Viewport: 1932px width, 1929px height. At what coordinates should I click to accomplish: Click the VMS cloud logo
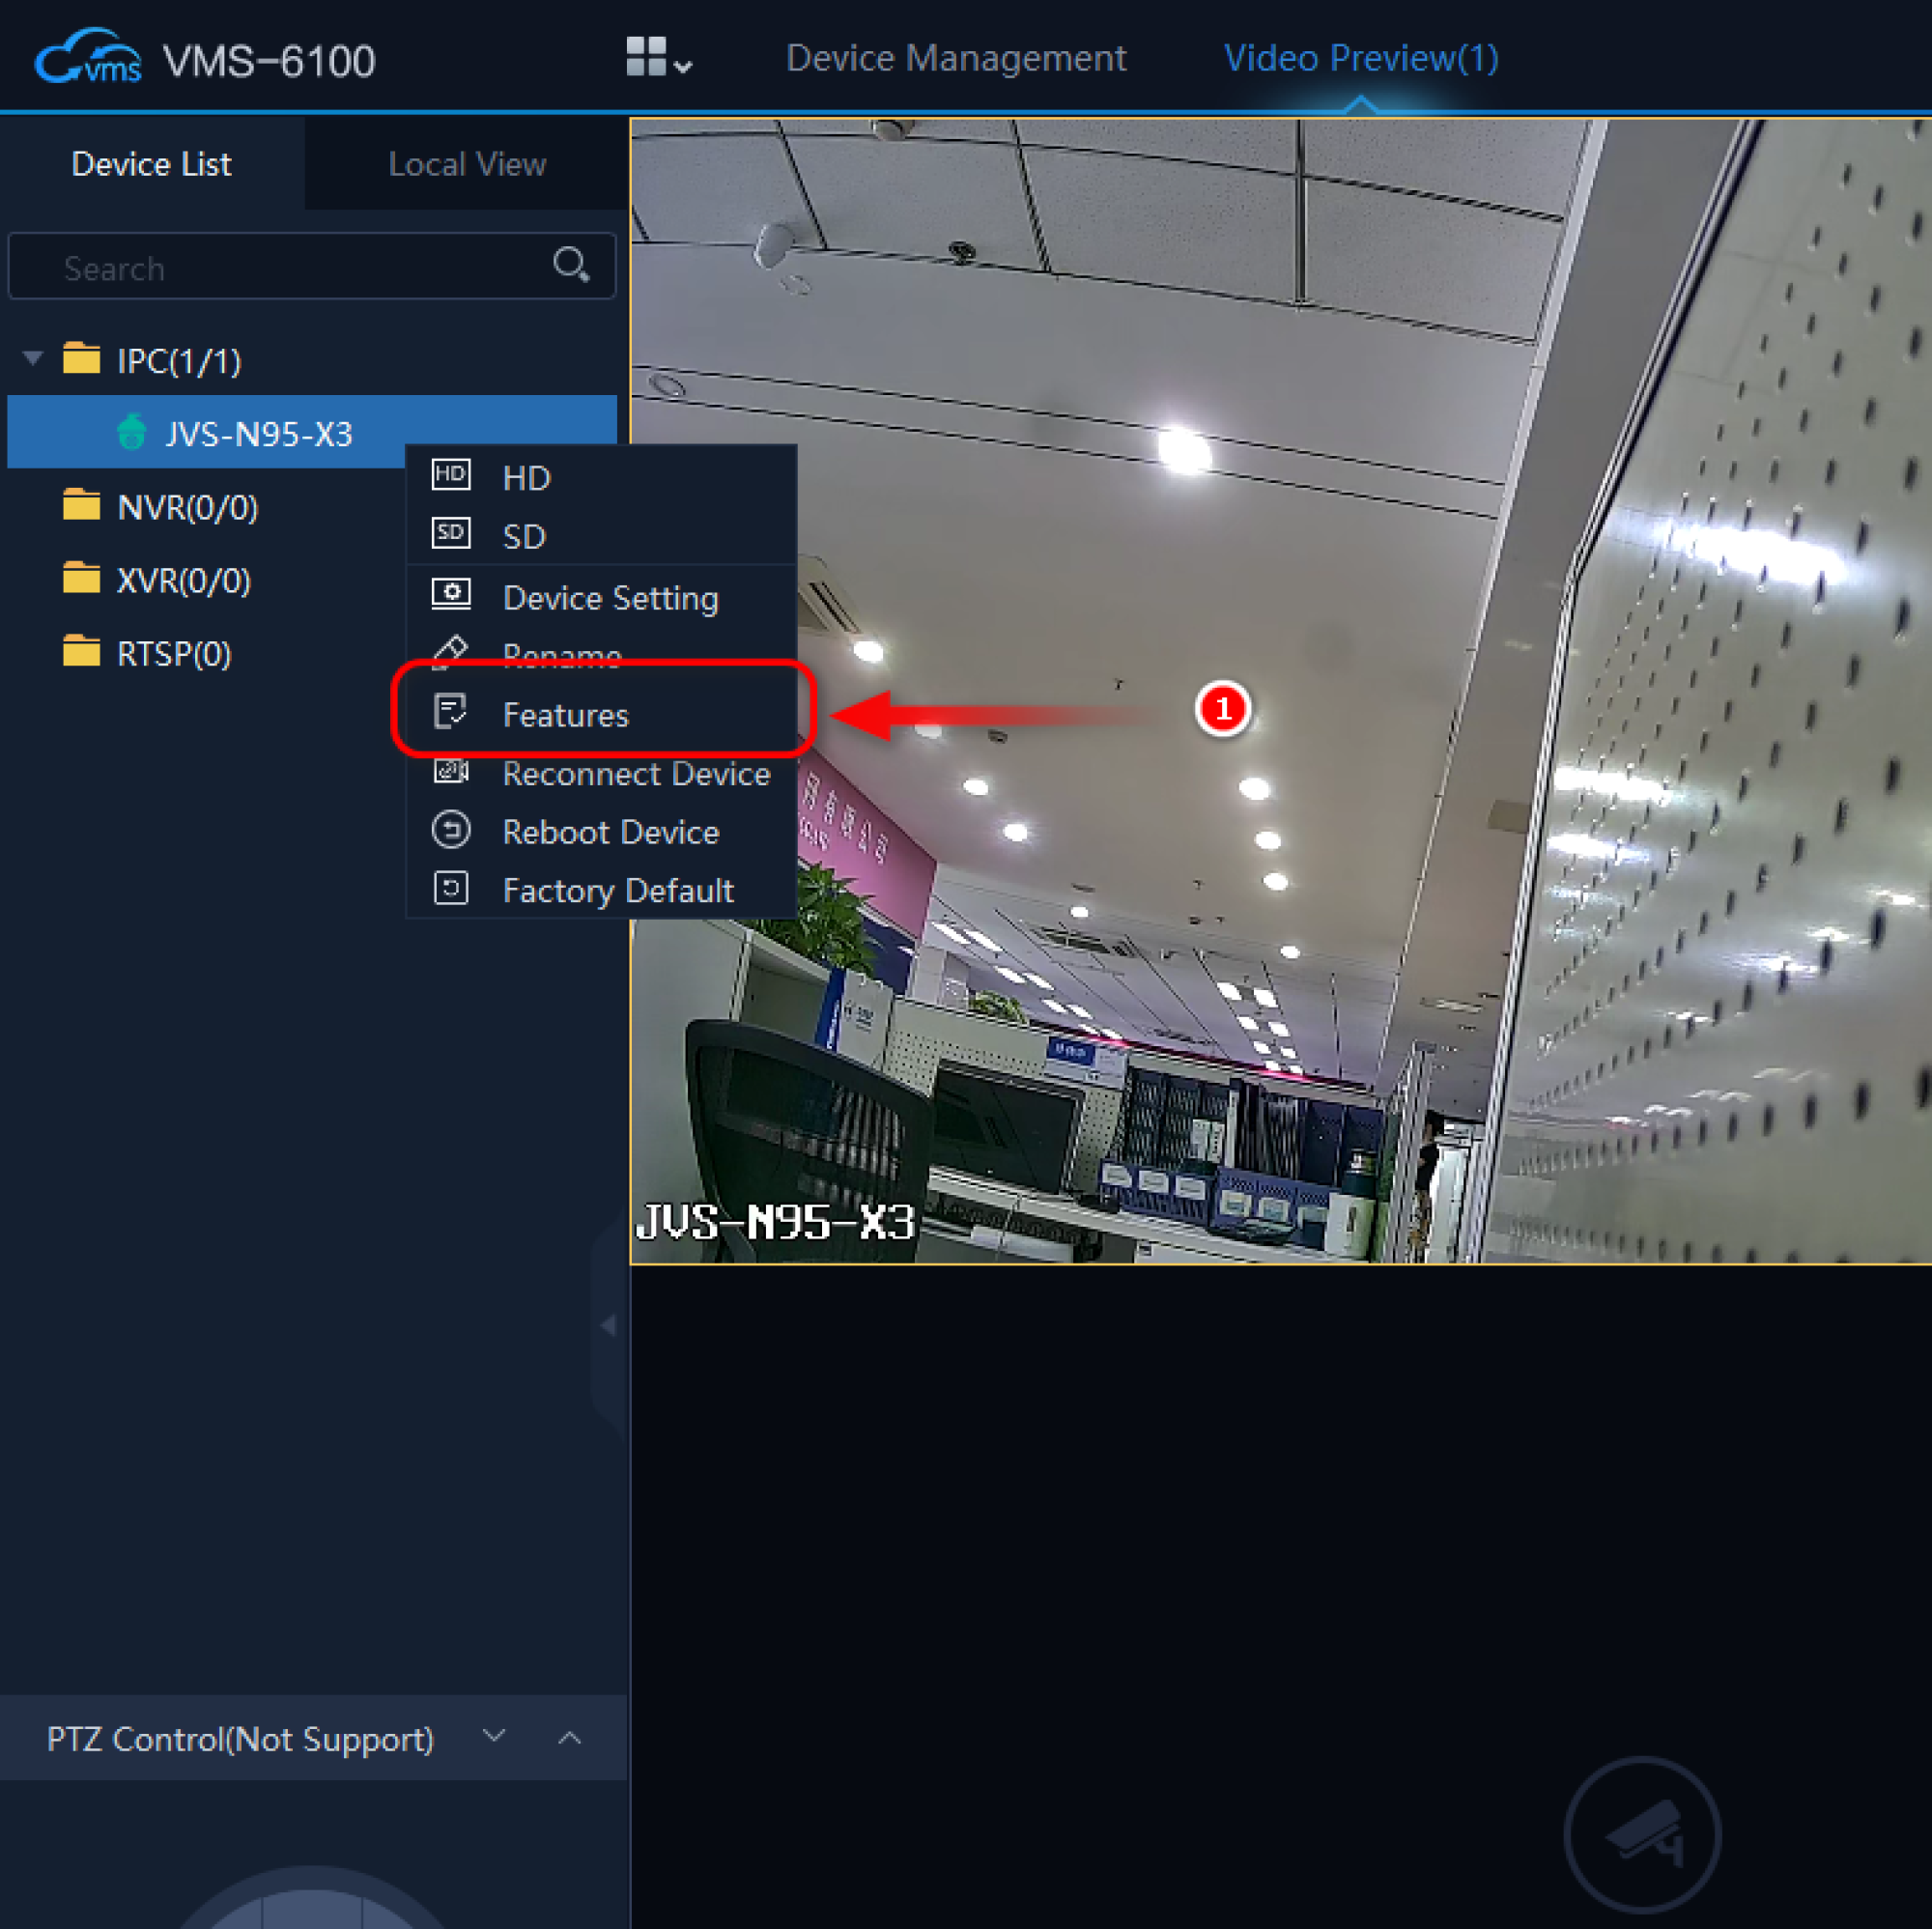pyautogui.click(x=88, y=58)
